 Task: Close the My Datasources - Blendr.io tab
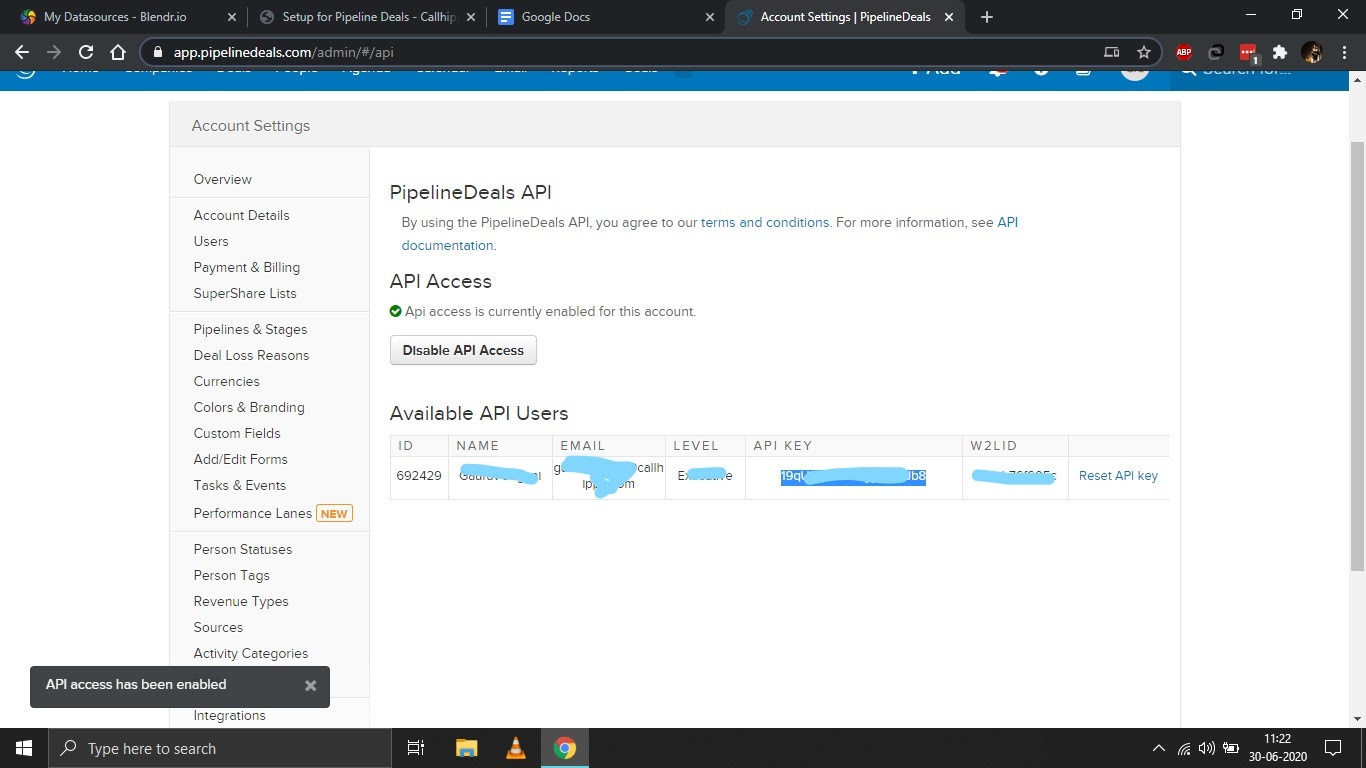point(233,17)
